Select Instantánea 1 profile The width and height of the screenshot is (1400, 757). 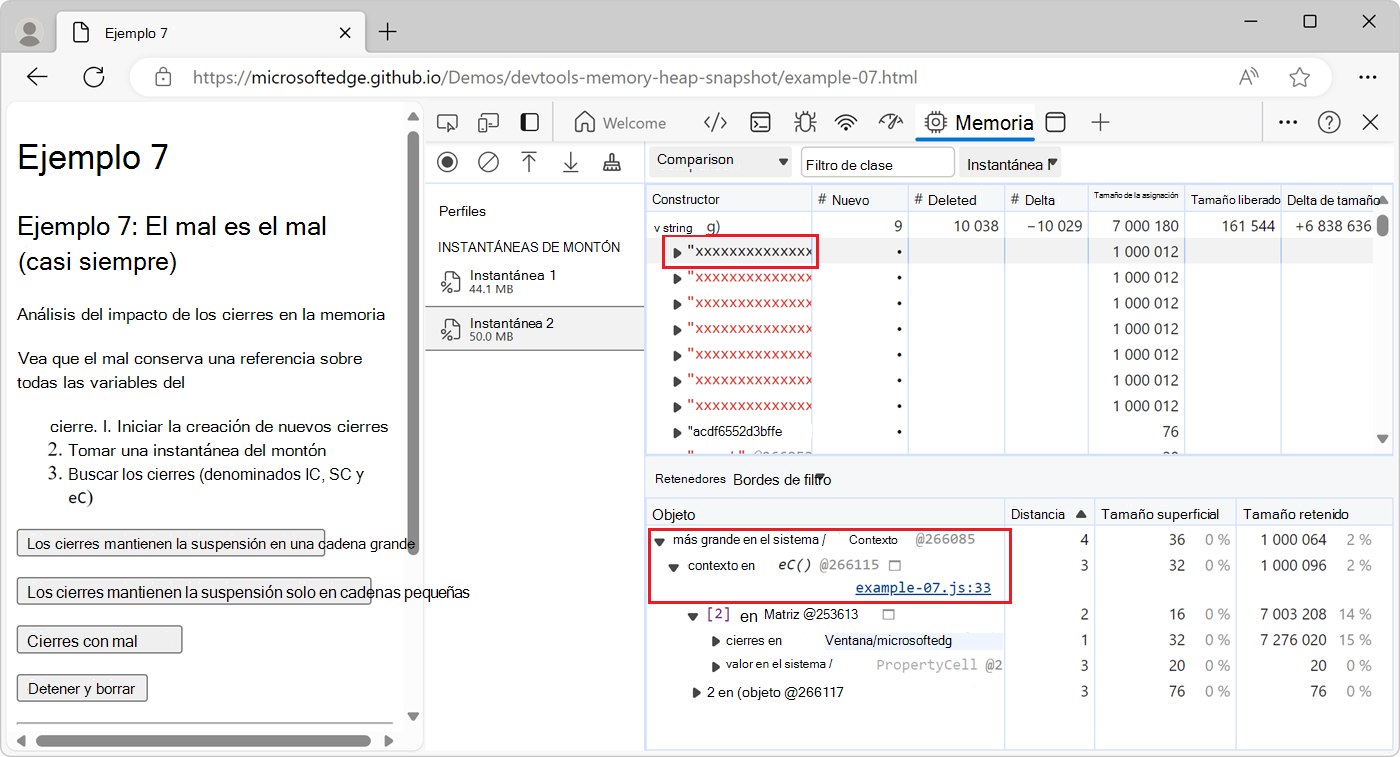pyautogui.click(x=535, y=281)
